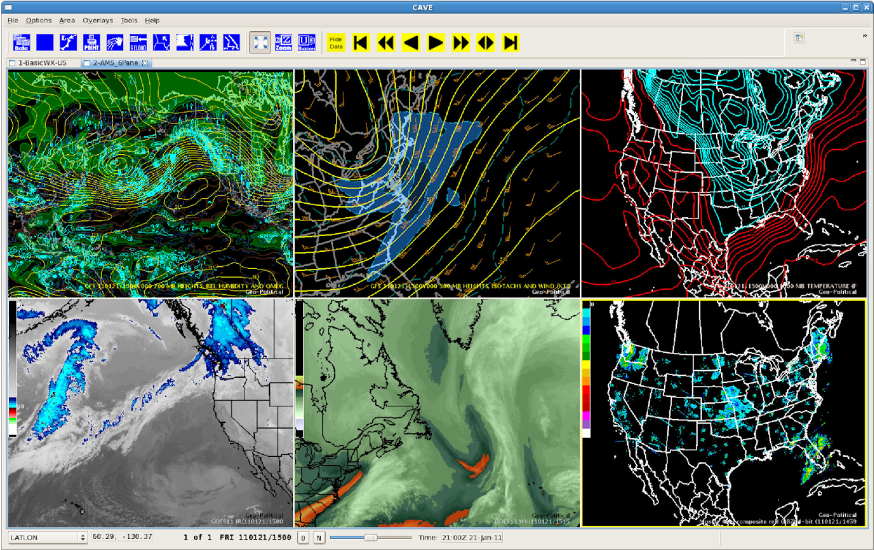This screenshot has height=550, width=874.
Task: Switch to the 1-BasicWX-US tab
Action: tap(42, 63)
